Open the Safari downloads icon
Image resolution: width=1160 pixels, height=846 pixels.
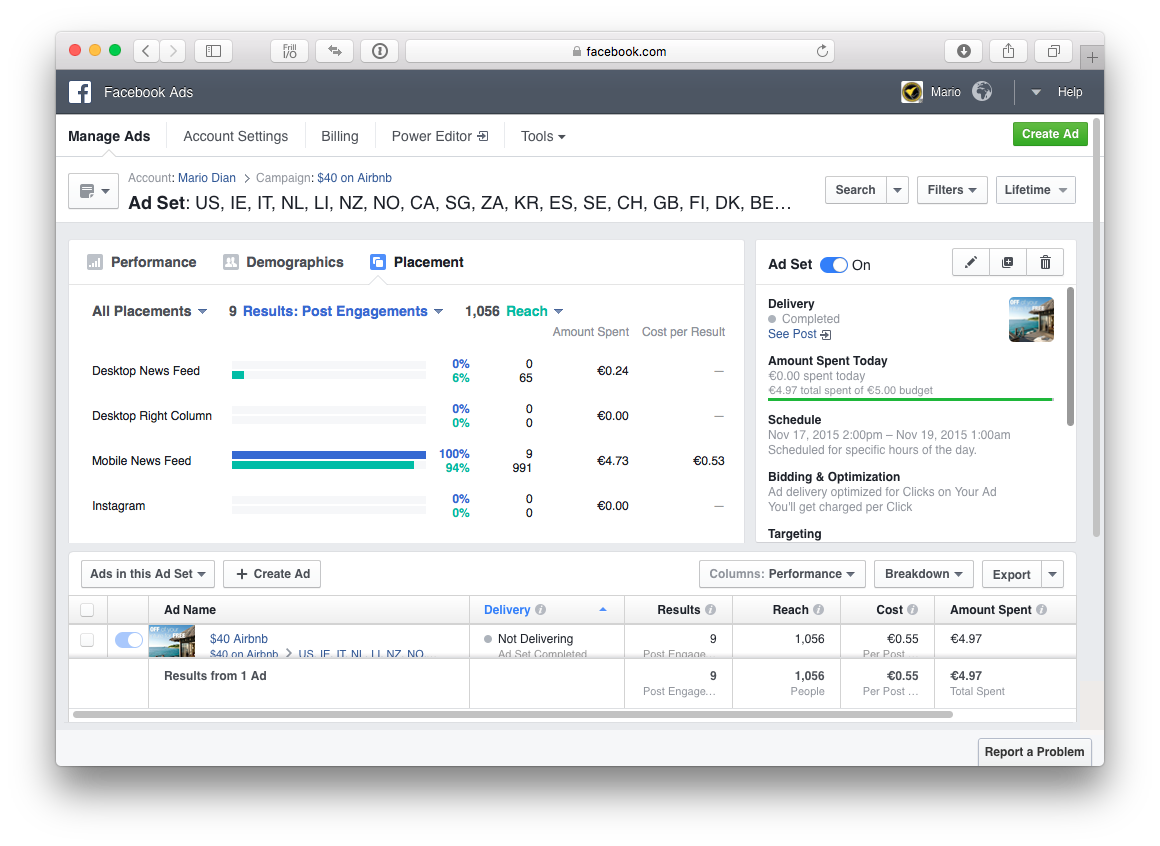click(x=963, y=51)
